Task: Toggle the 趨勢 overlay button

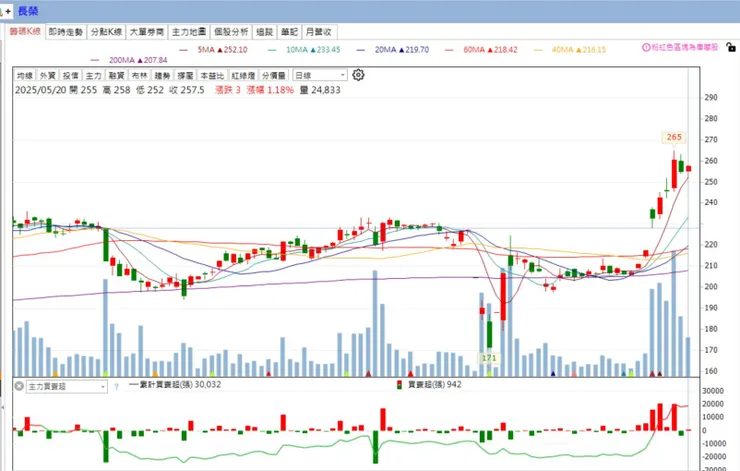Action: [162, 76]
